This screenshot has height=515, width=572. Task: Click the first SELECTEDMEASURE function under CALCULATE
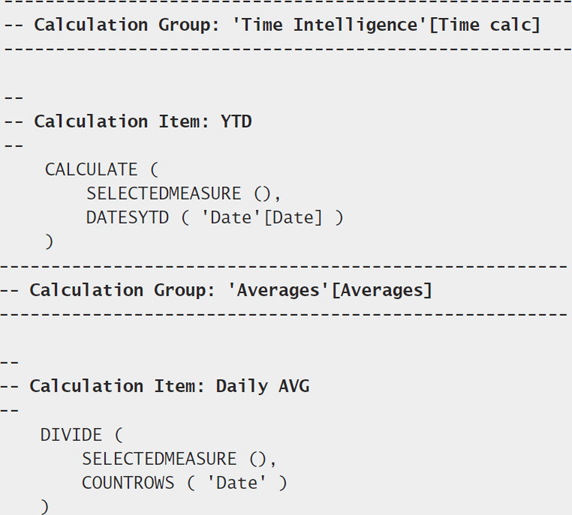point(164,193)
